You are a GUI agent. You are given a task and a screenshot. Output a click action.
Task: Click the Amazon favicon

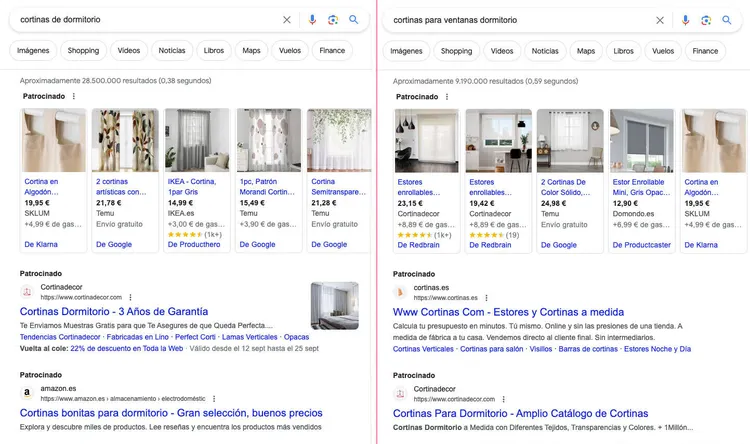click(27, 393)
